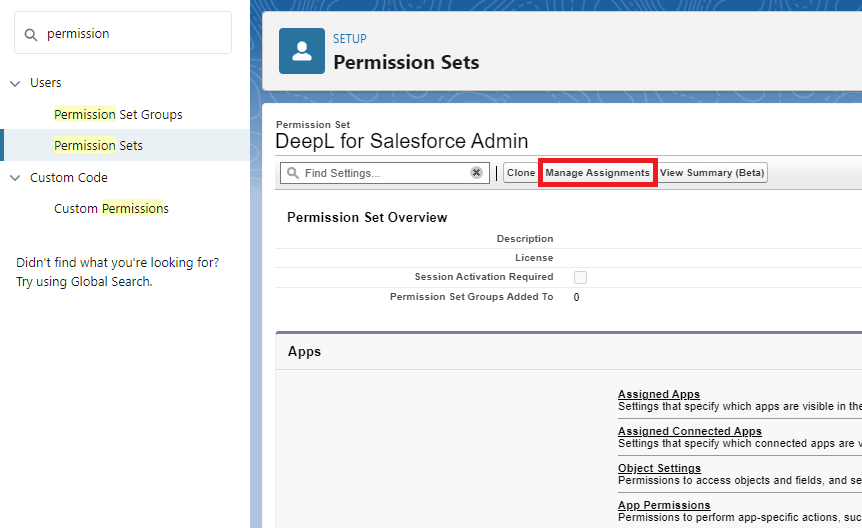Screen dimensions: 862x528
Task: Click the SETUP breadcrumb label
Action: tap(350, 39)
